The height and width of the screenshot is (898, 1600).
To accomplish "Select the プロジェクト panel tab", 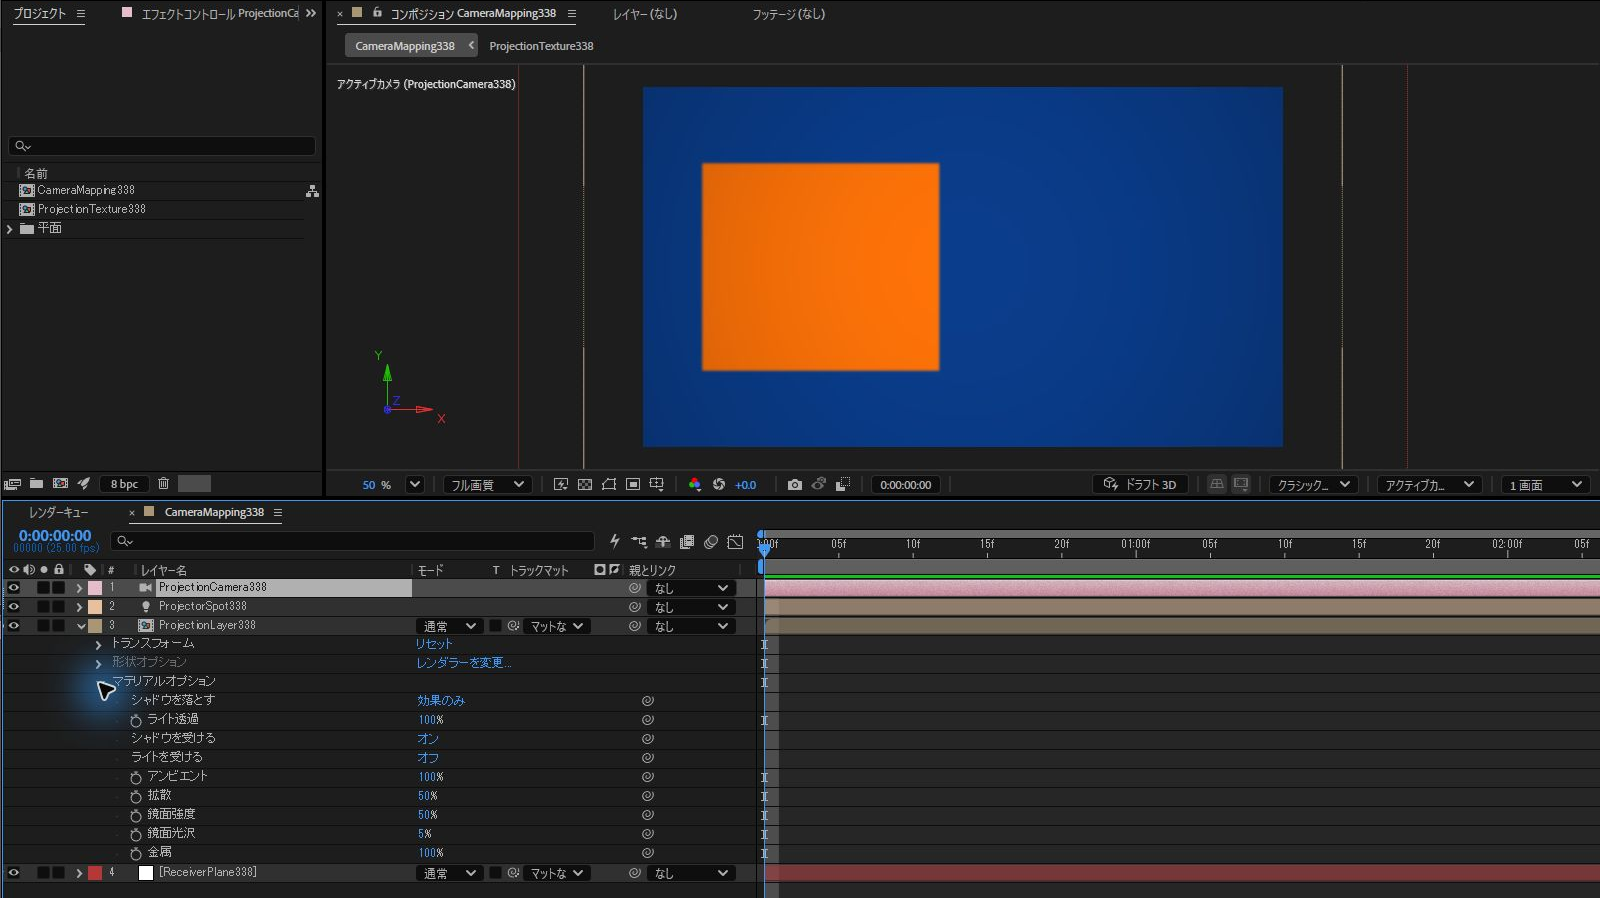I will pyautogui.click(x=39, y=14).
